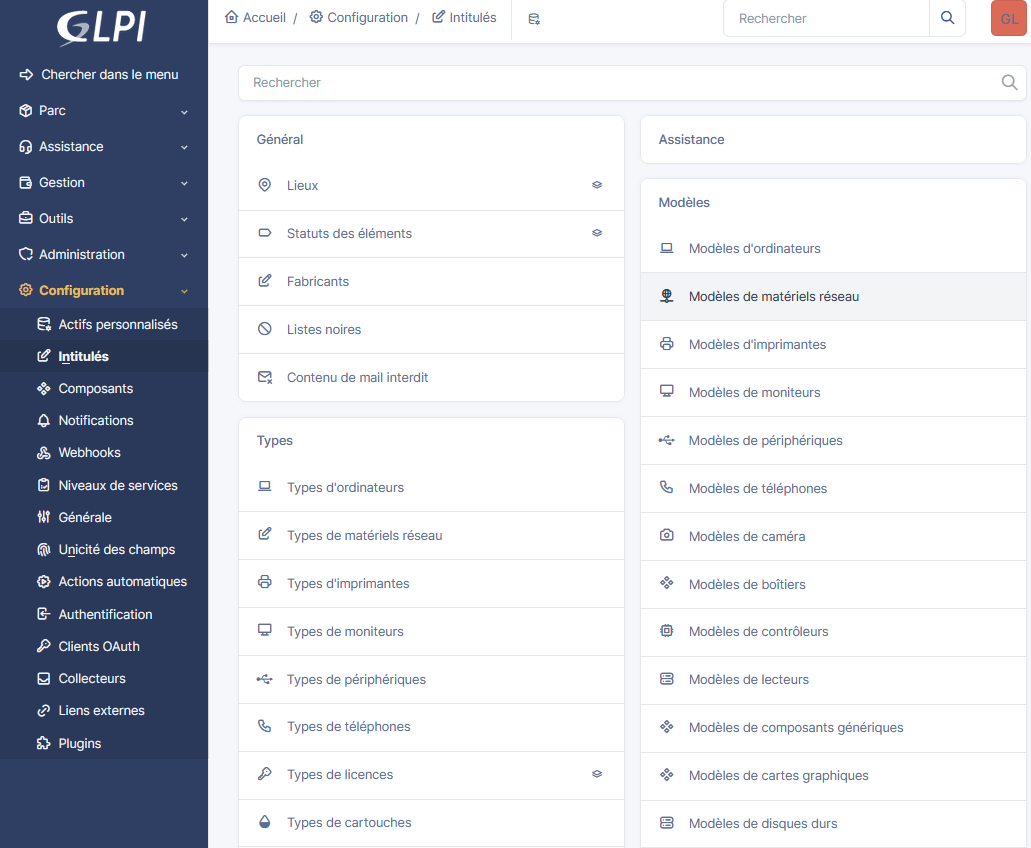1031x848 pixels.
Task: Open Modèles de téléphones
Action: [833, 488]
